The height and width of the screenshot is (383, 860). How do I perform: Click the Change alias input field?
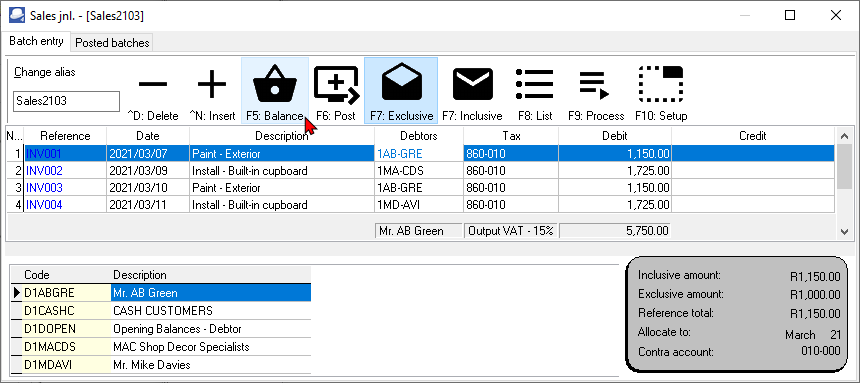click(x=66, y=101)
